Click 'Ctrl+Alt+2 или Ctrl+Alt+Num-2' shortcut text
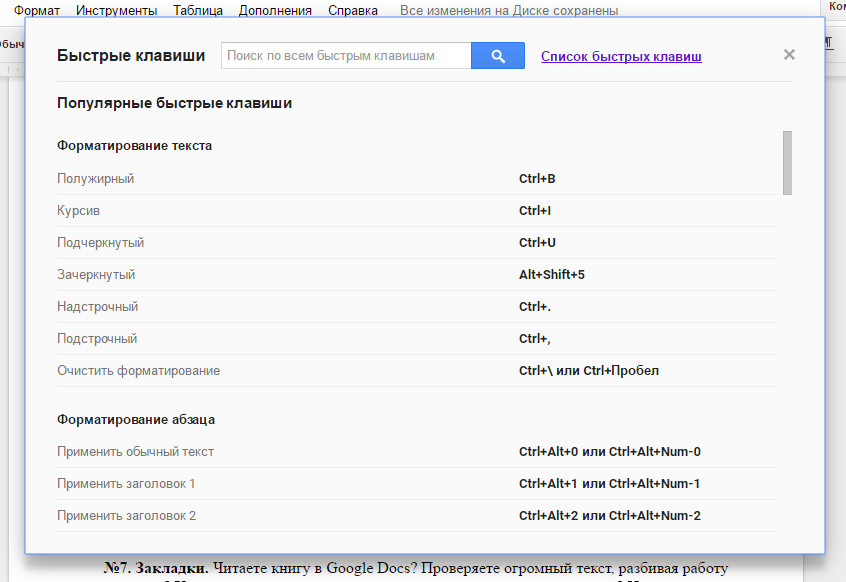846x582 pixels. [x=610, y=516]
